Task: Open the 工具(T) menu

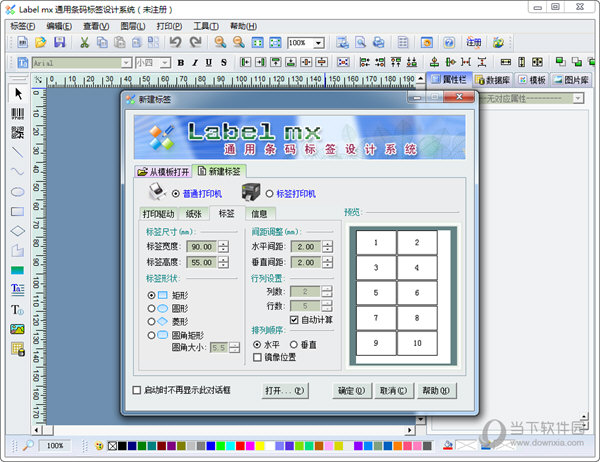Action: (206, 26)
